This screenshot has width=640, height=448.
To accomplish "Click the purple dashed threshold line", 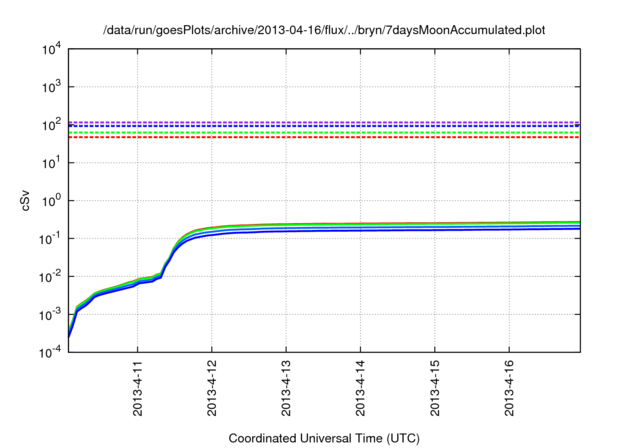I will (x=324, y=122).
